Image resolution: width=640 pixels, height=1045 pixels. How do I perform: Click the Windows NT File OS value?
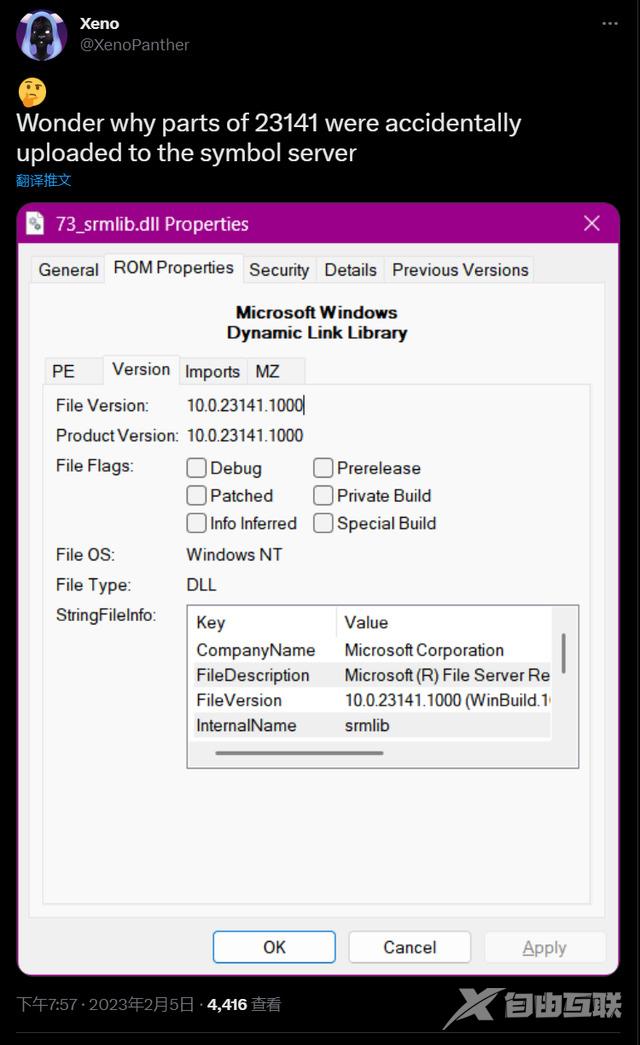[x=234, y=554]
